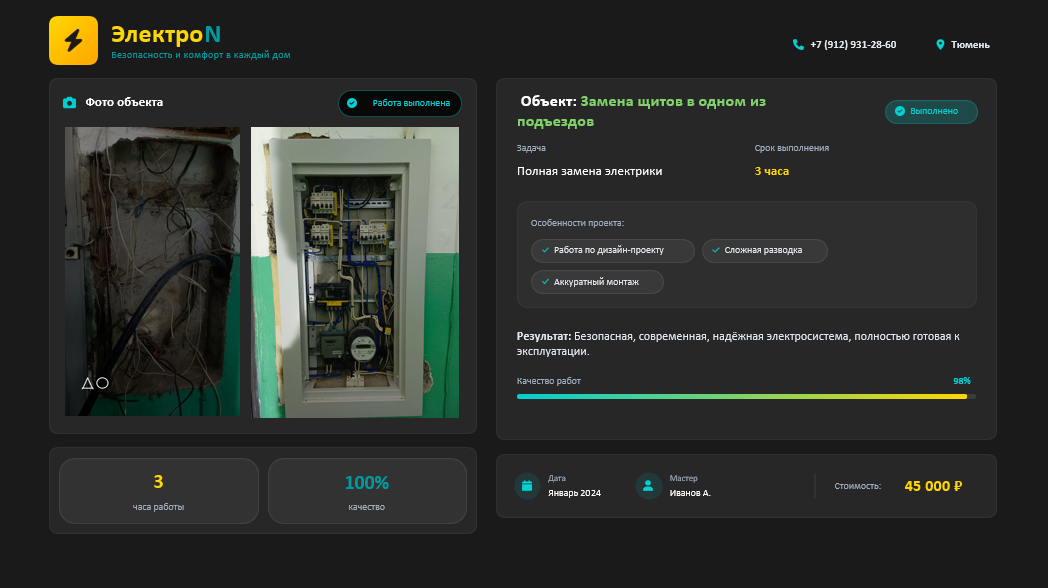
Task: Click checkmark icon in Работа выполнена badge
Action: (x=352, y=103)
